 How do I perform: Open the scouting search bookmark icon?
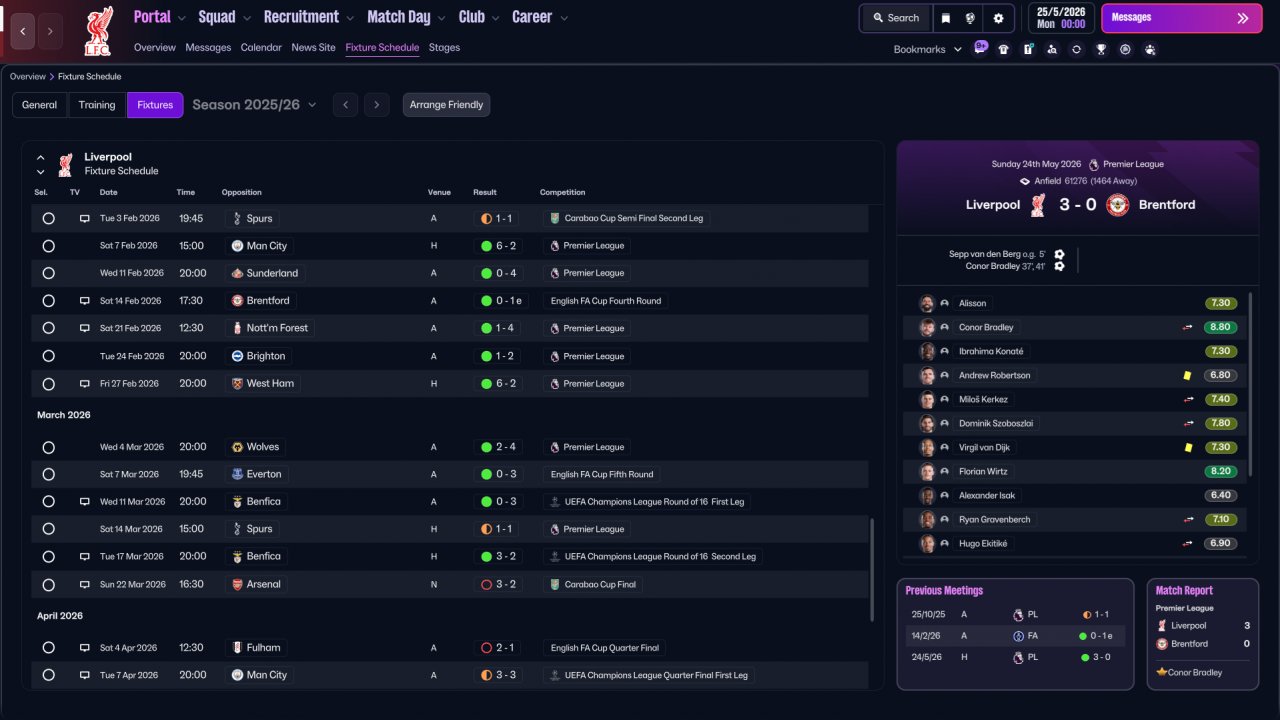pos(1052,49)
